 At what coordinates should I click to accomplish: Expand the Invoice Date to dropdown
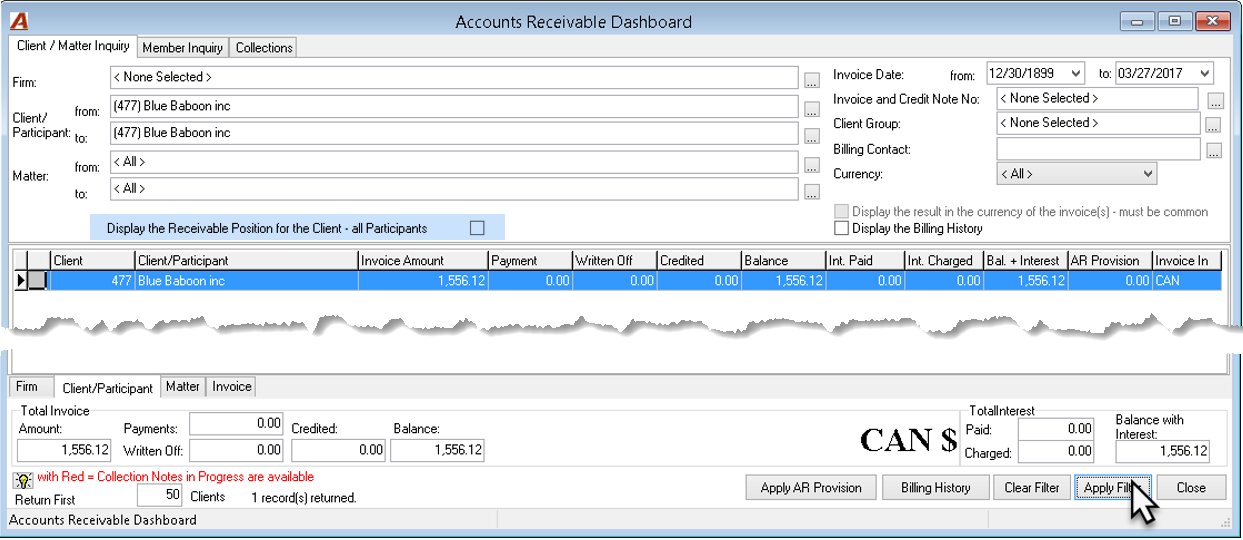[x=1203, y=73]
